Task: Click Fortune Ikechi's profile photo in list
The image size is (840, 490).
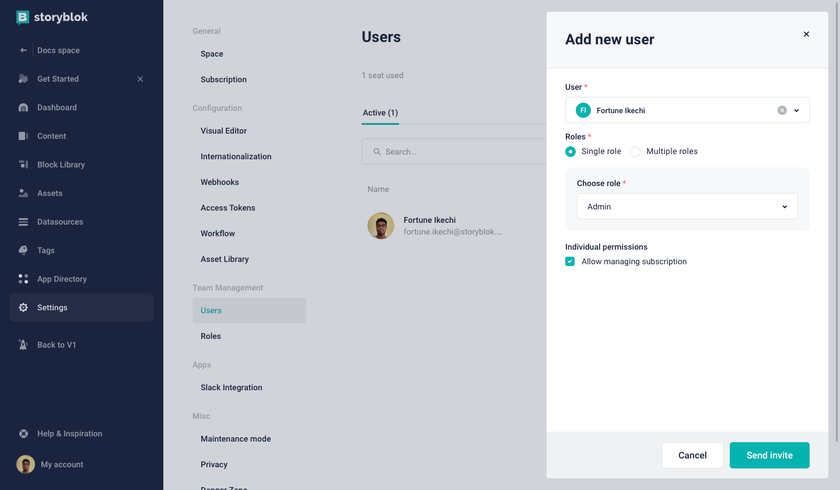Action: (x=380, y=225)
